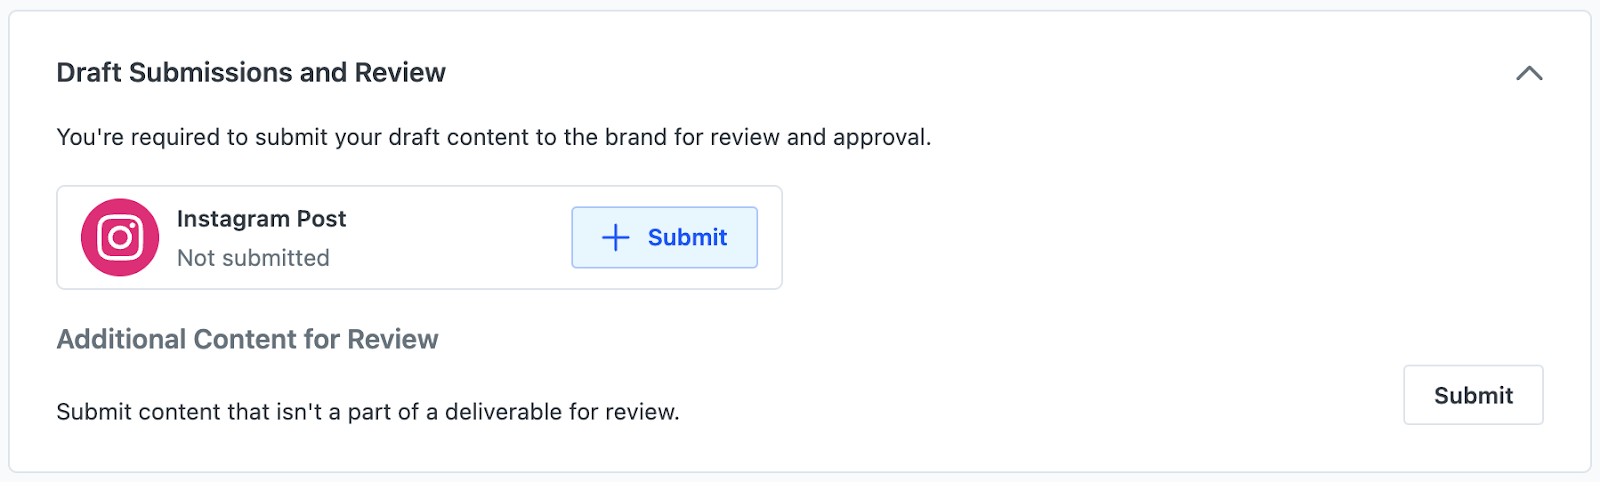Click the gray Not submitted text under Instagram Post
This screenshot has height=482, width=1600.
[x=253, y=258]
